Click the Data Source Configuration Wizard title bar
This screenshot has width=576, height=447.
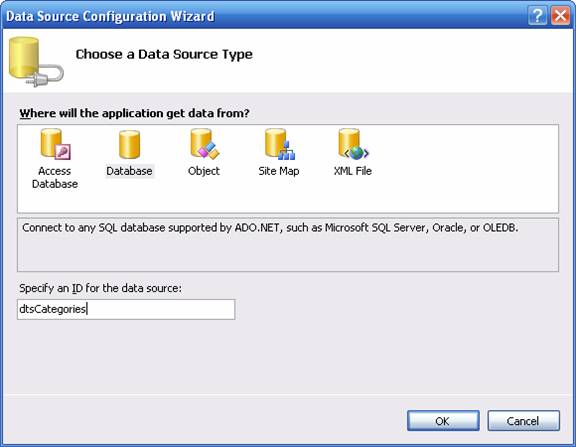(264, 16)
